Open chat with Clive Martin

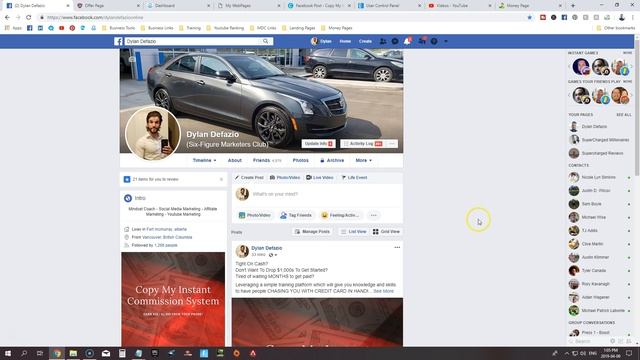point(599,244)
